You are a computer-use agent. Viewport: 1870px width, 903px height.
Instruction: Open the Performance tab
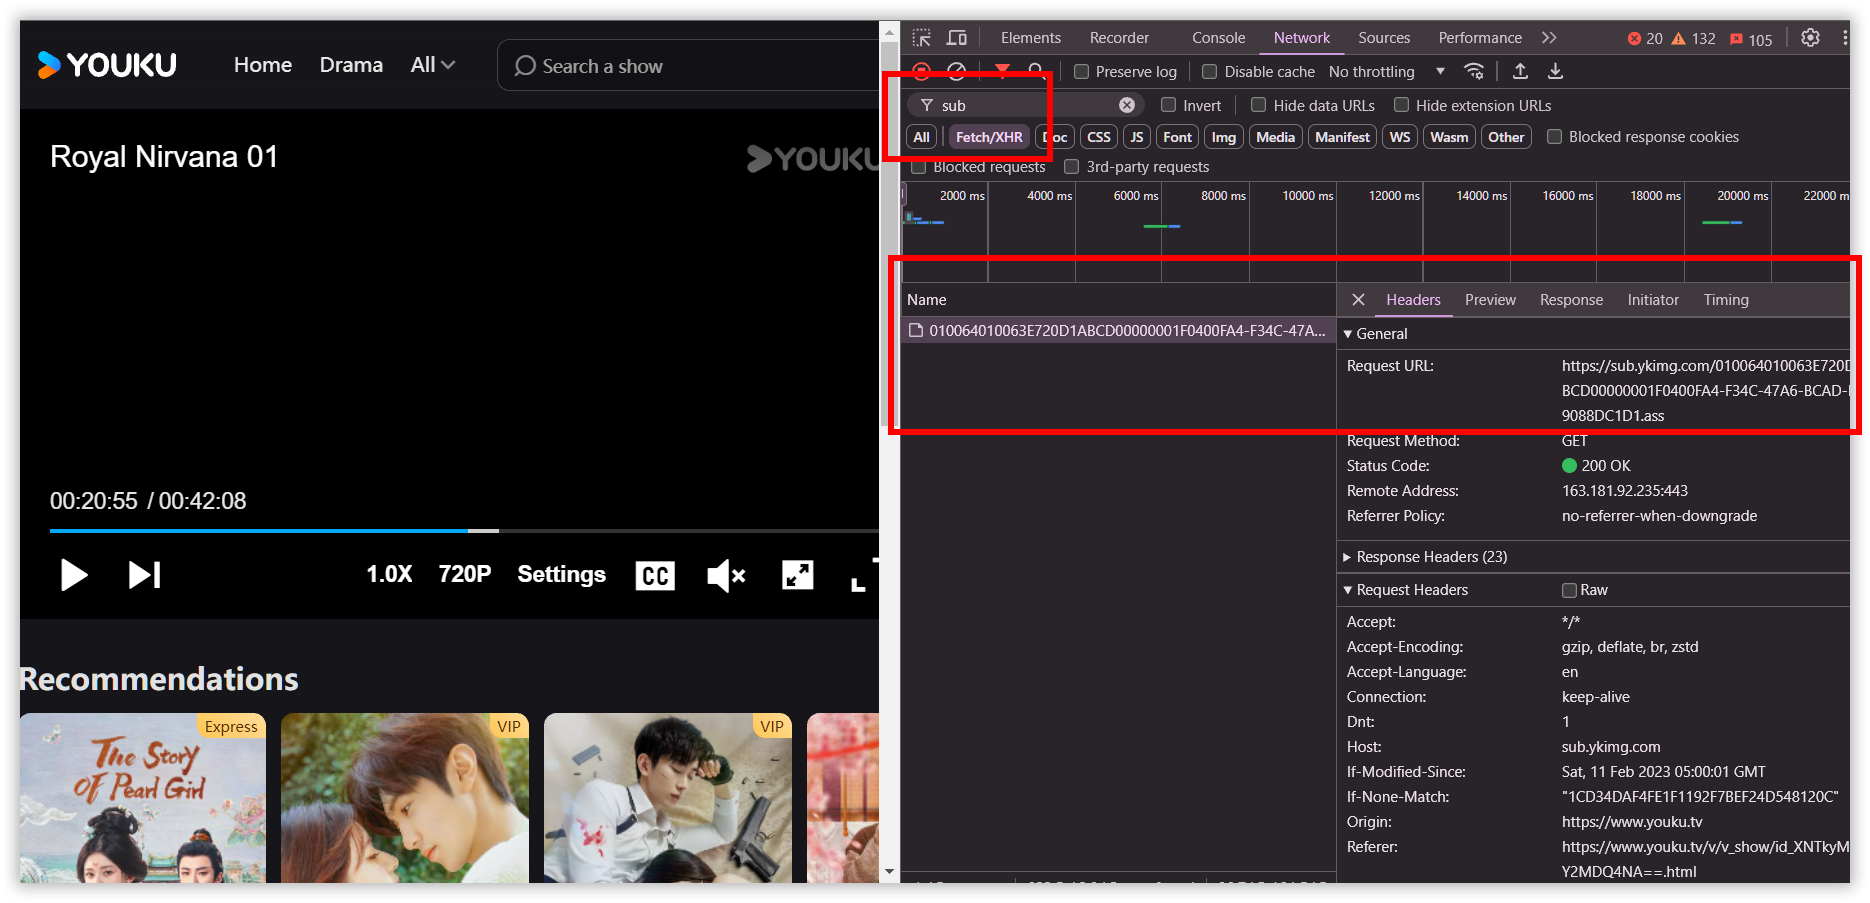click(1480, 38)
